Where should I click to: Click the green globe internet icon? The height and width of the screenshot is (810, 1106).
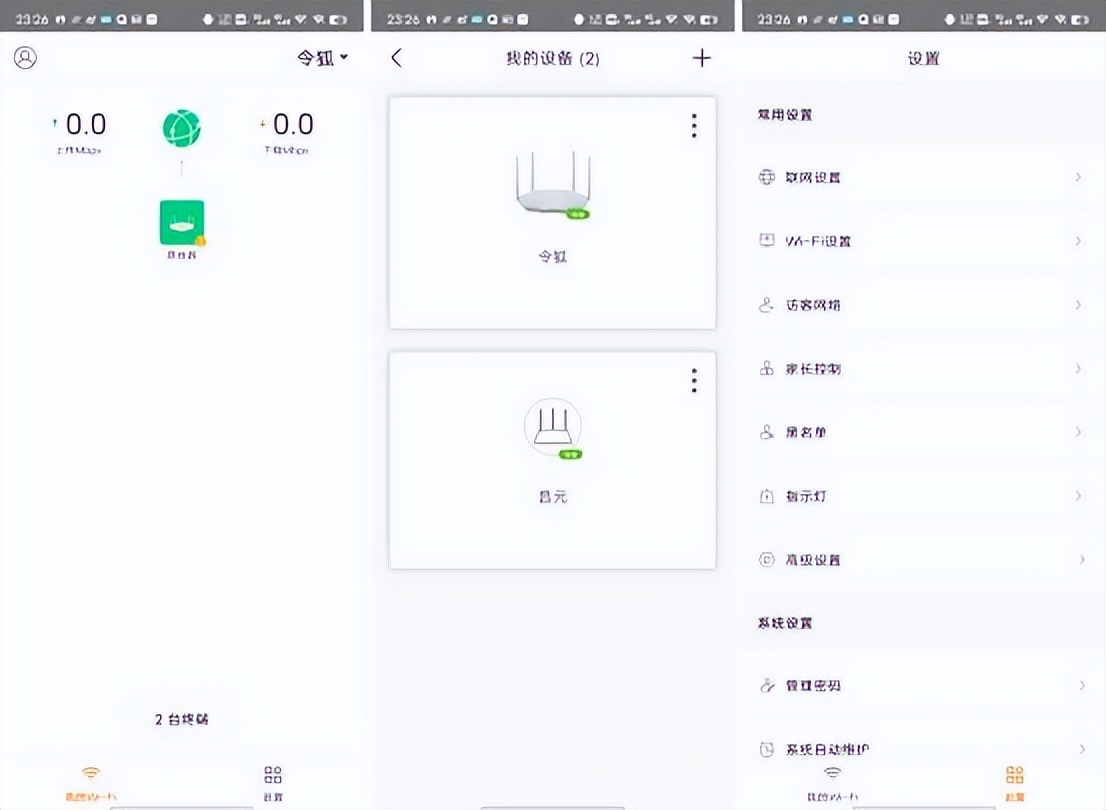coord(181,127)
